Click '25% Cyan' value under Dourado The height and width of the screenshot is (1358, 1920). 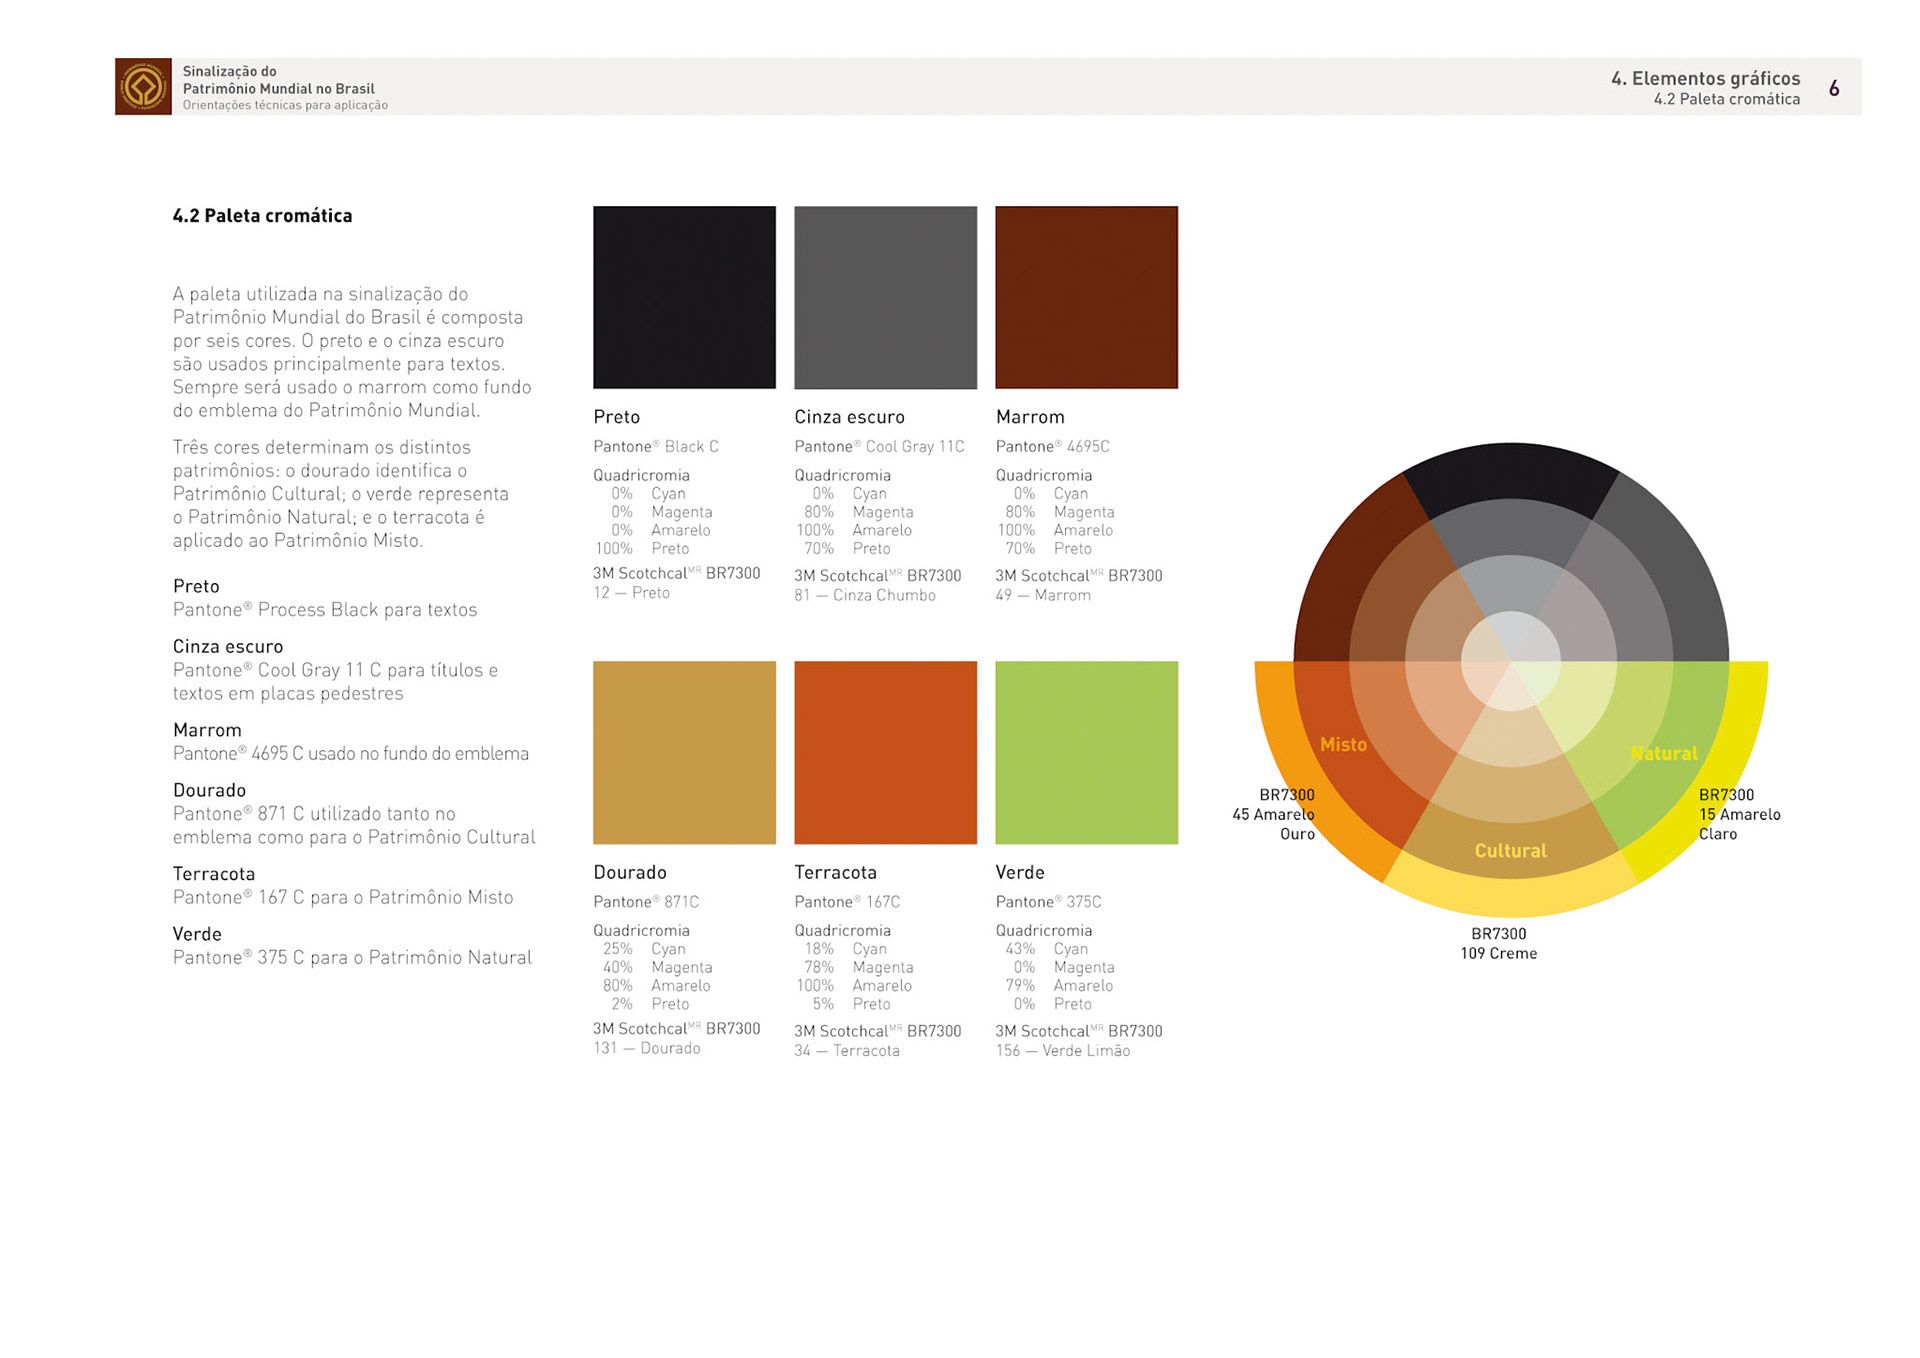(644, 948)
